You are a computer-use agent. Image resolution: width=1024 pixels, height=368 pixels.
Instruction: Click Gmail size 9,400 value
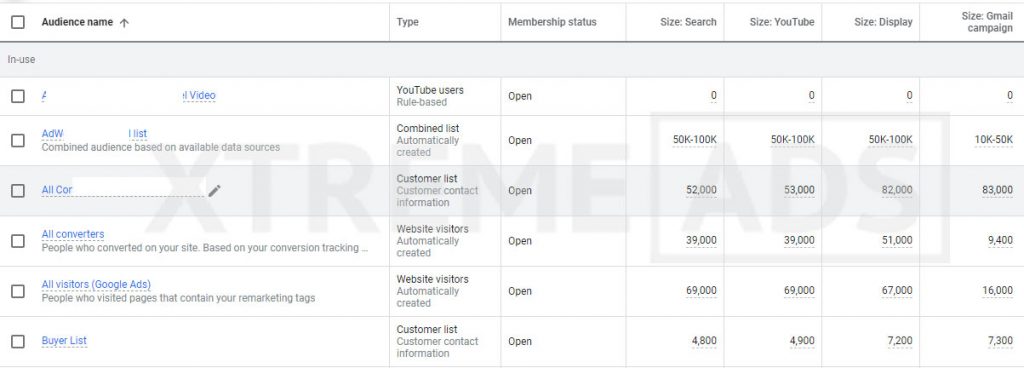pos(1000,241)
